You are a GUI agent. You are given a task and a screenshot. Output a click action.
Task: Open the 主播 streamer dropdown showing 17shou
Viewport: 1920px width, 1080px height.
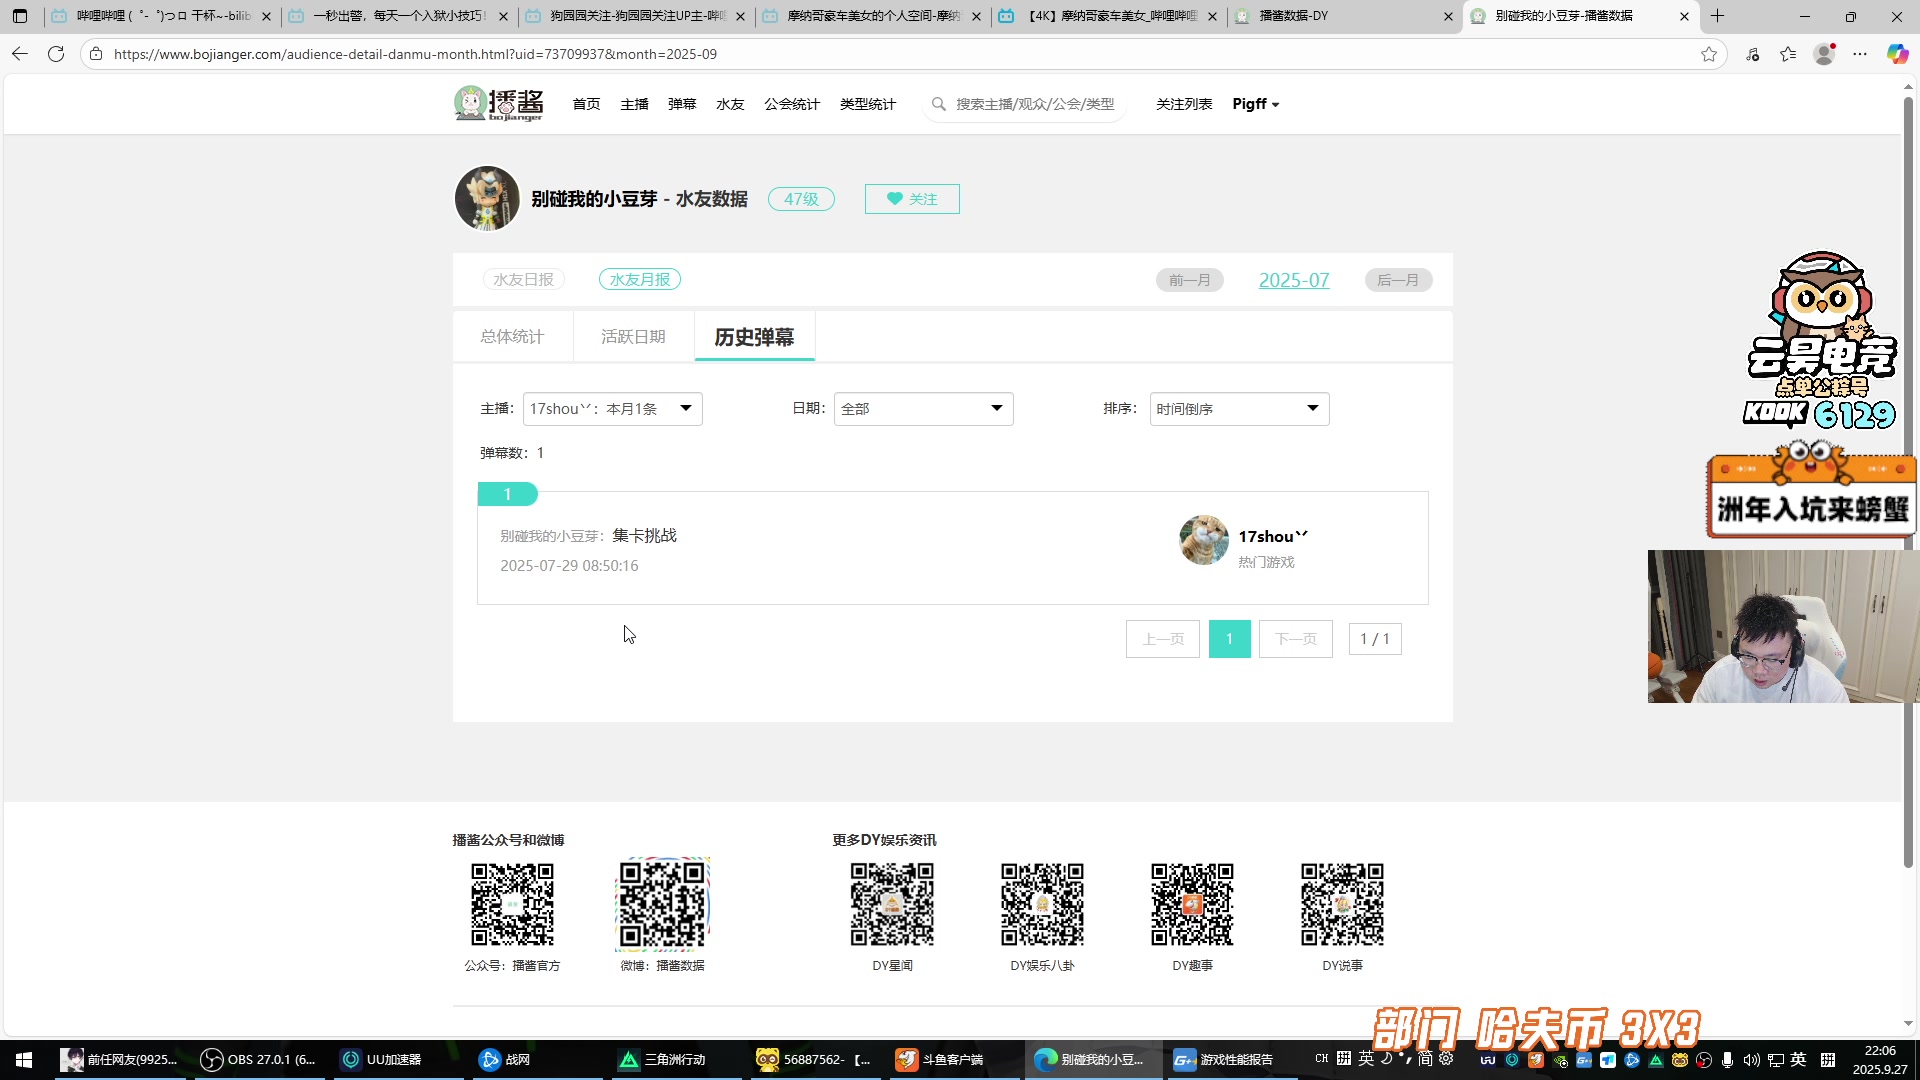point(612,408)
